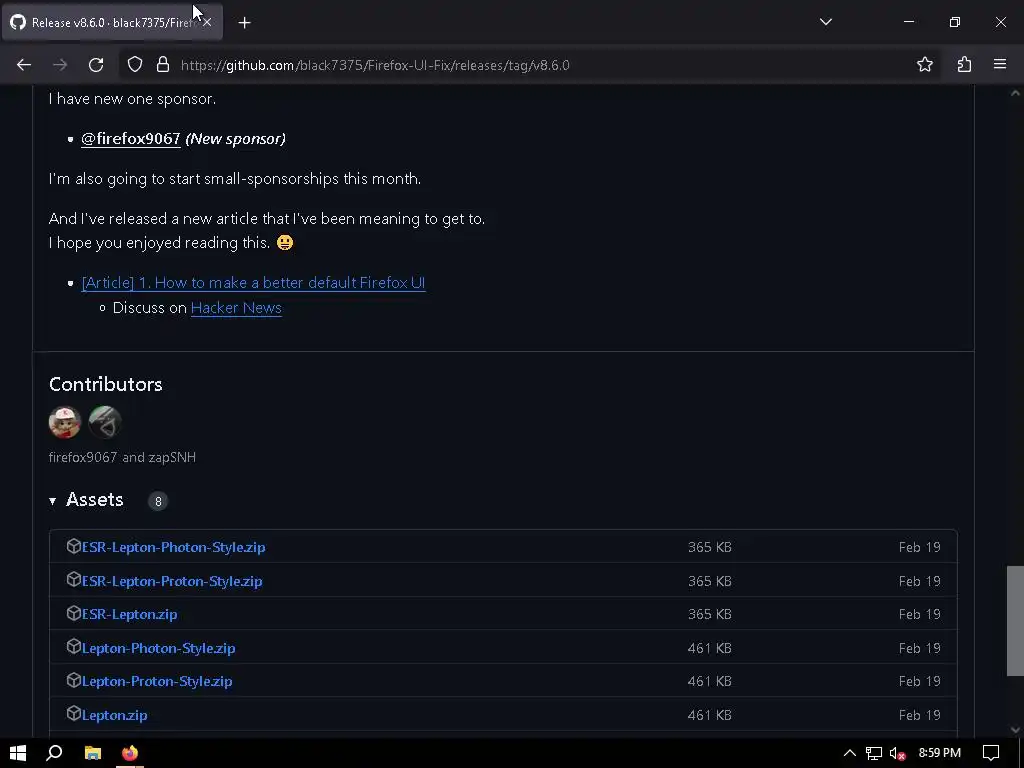Open the tracking protection shield icon
1024x768 pixels.
click(x=135, y=65)
